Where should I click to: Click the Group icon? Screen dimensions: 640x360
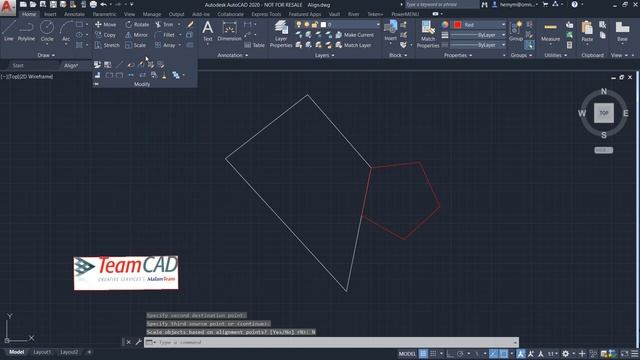coord(516,31)
